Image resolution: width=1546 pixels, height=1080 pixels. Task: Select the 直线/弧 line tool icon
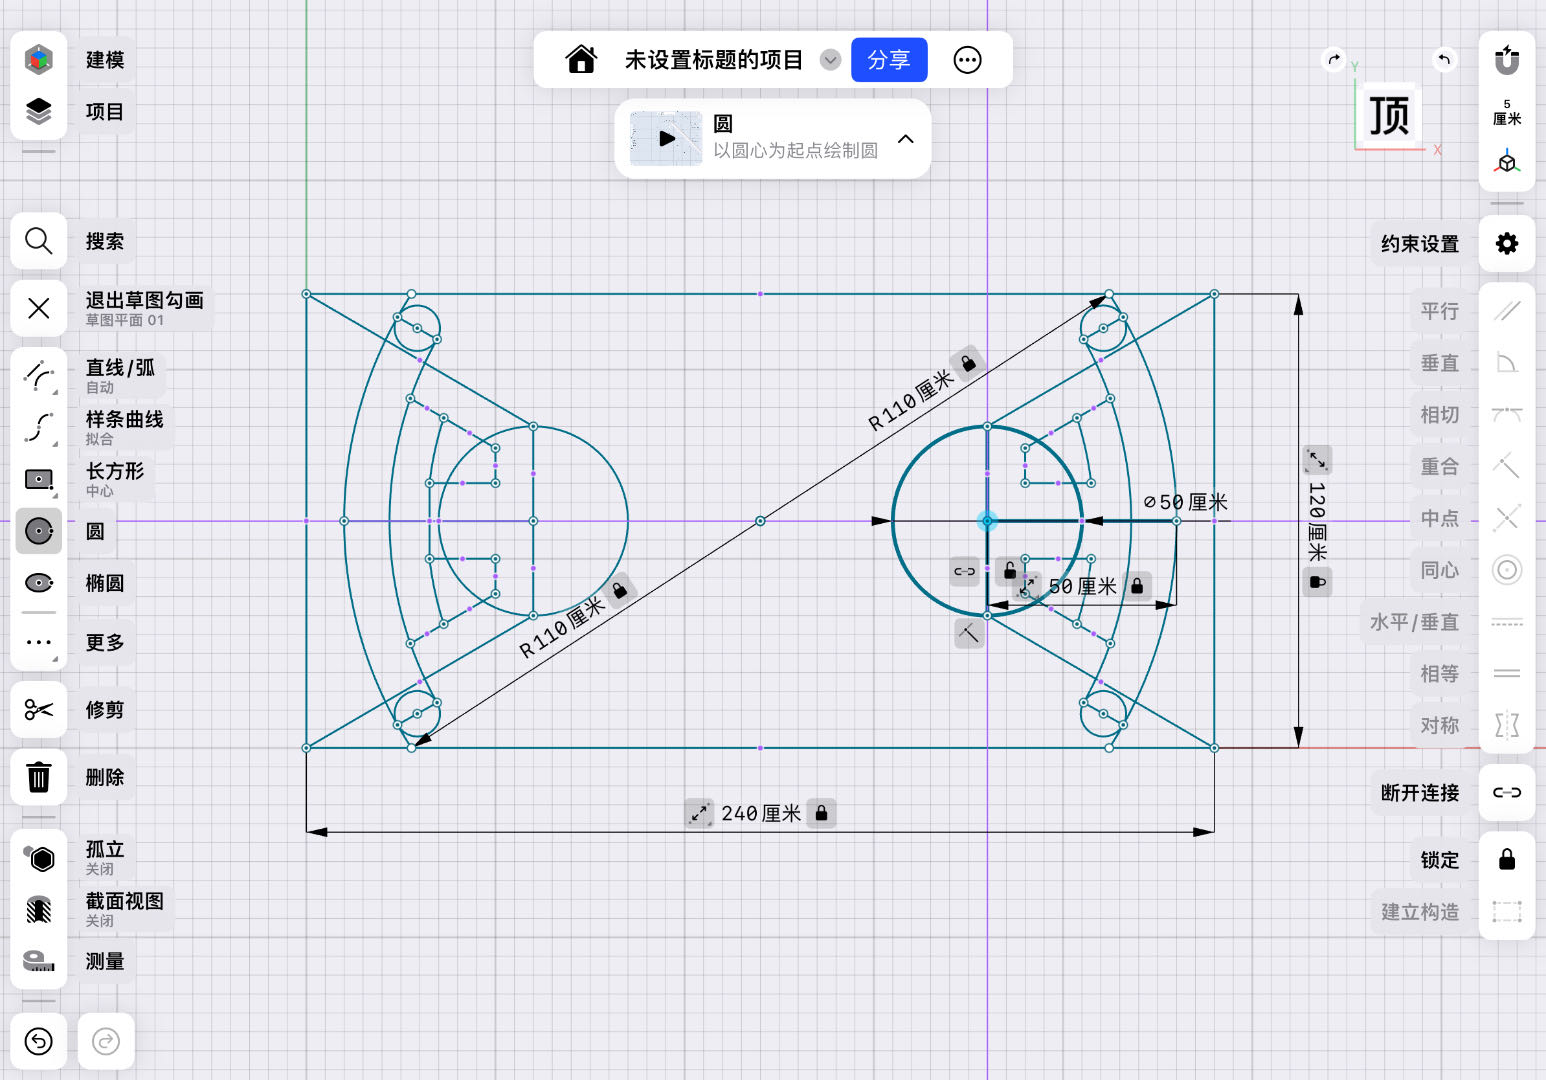pos(39,375)
